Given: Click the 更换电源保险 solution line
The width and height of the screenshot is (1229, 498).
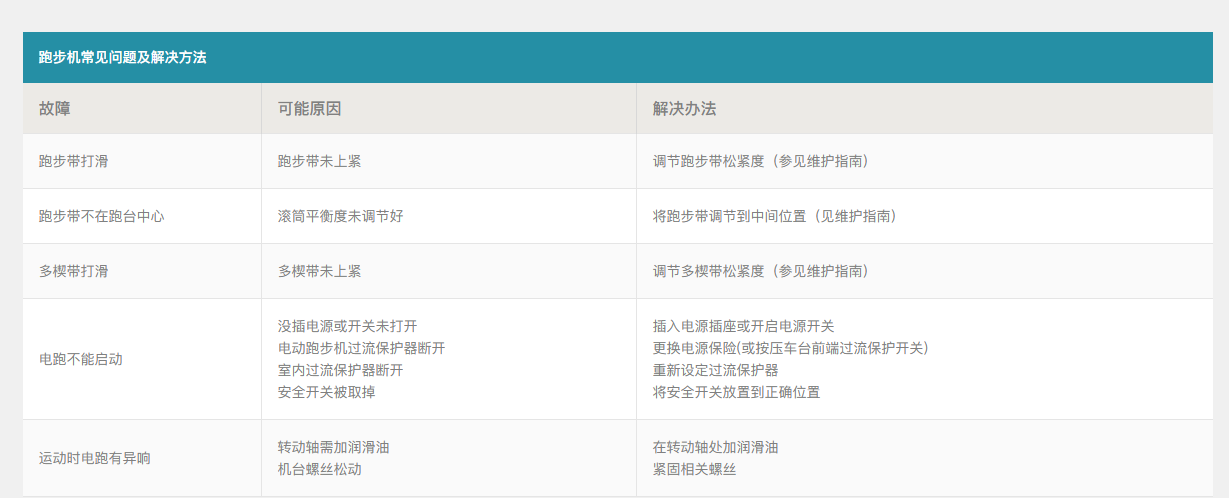Looking at the screenshot, I should pyautogui.click(x=790, y=348).
